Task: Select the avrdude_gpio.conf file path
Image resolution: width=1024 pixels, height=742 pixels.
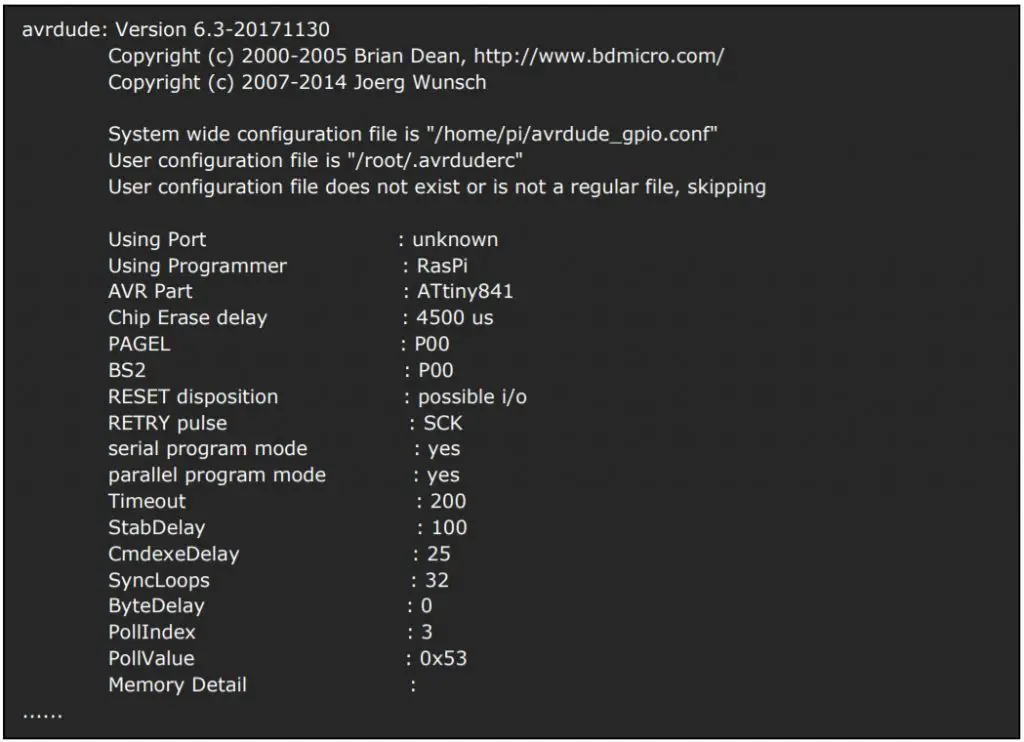Action: tap(572, 135)
